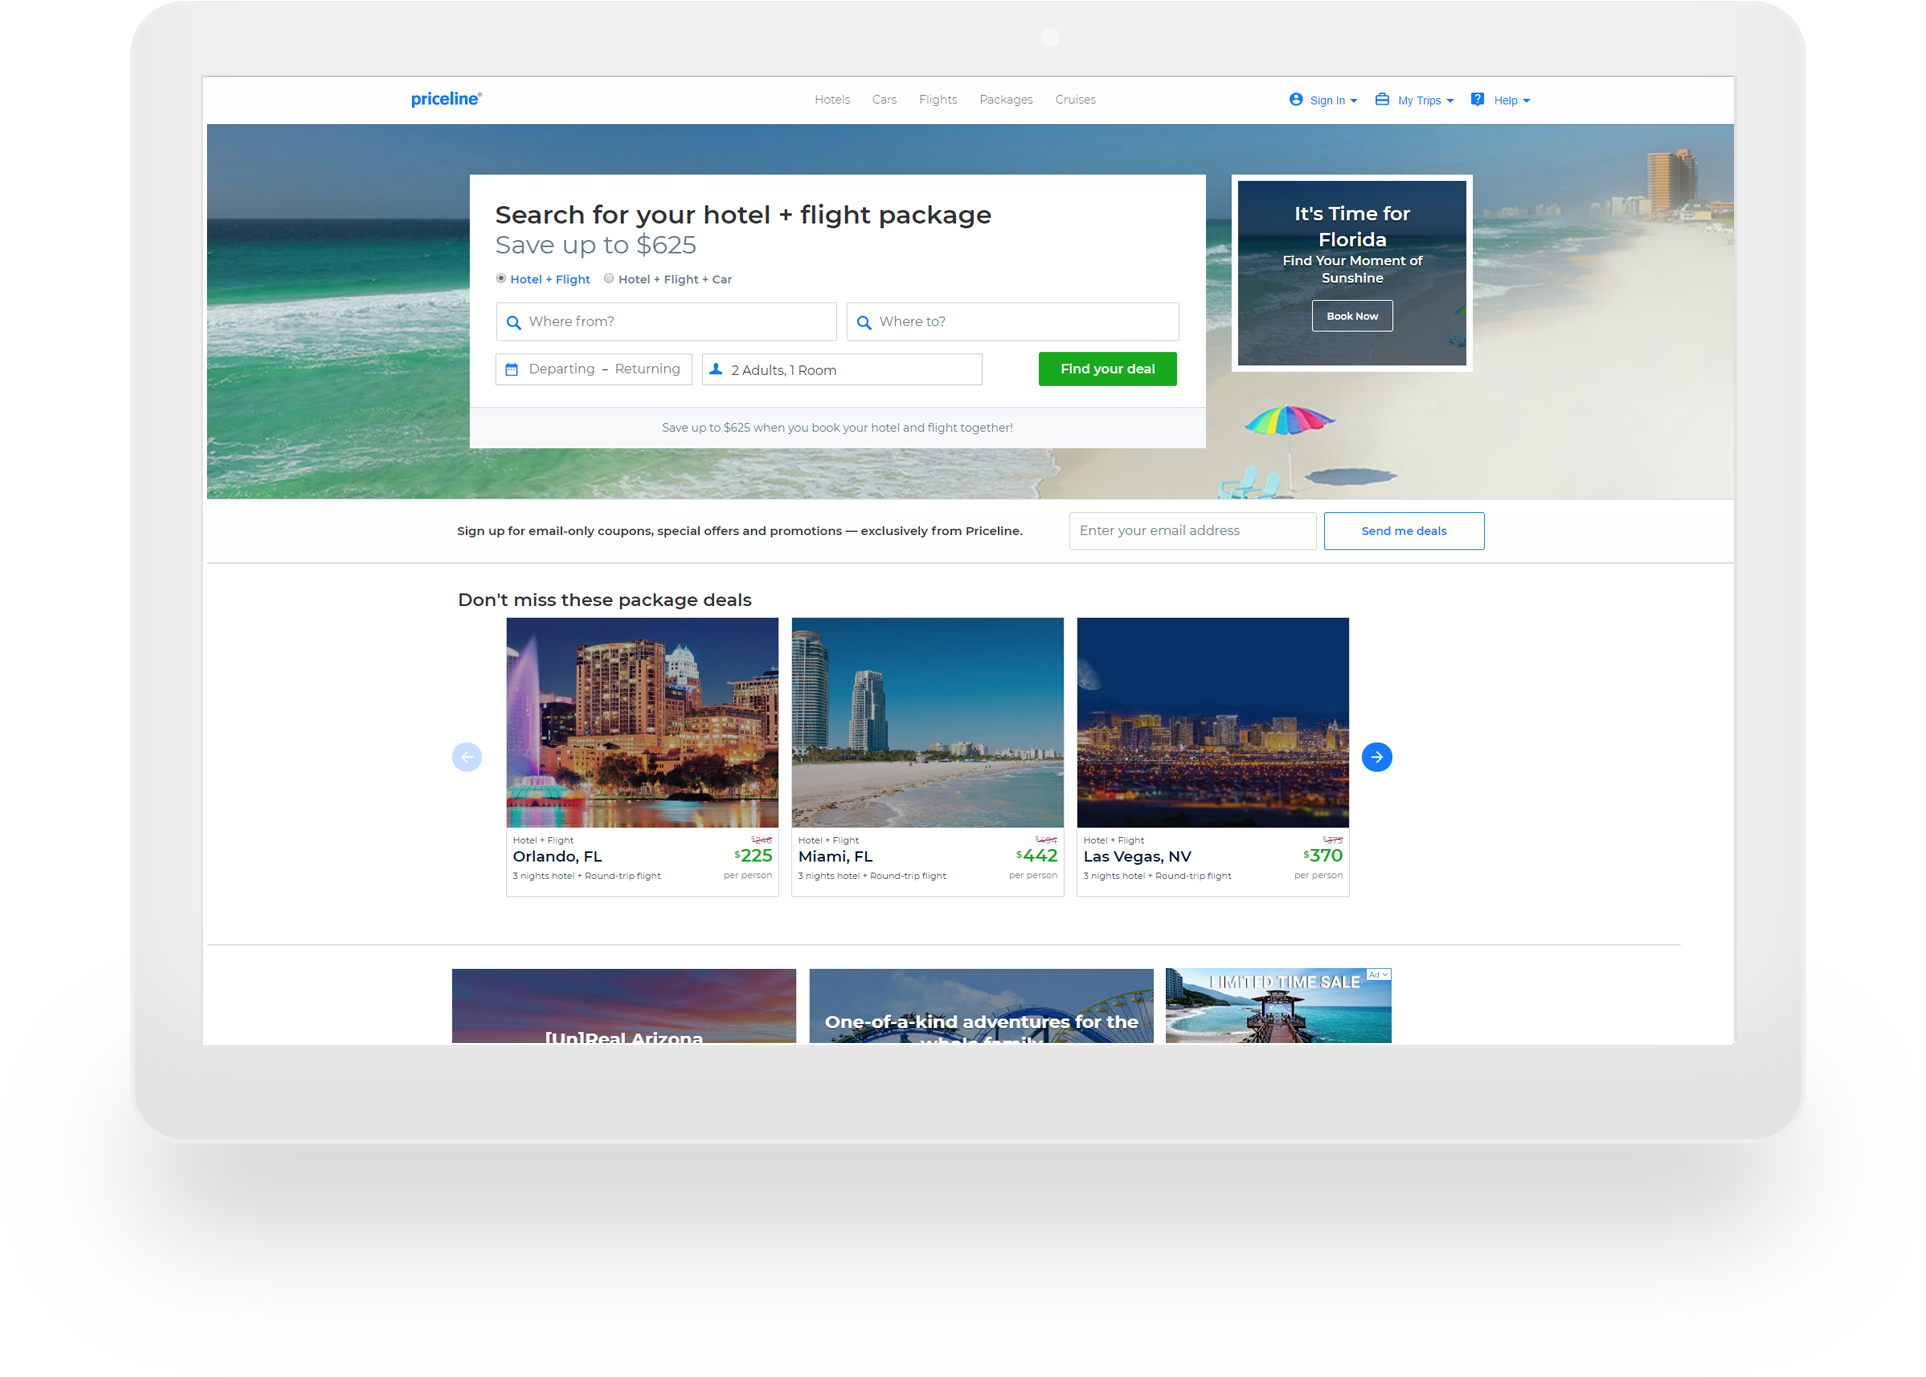This screenshot has width=1926, height=1377.
Task: Click the Enter your email address field
Action: pos(1192,531)
